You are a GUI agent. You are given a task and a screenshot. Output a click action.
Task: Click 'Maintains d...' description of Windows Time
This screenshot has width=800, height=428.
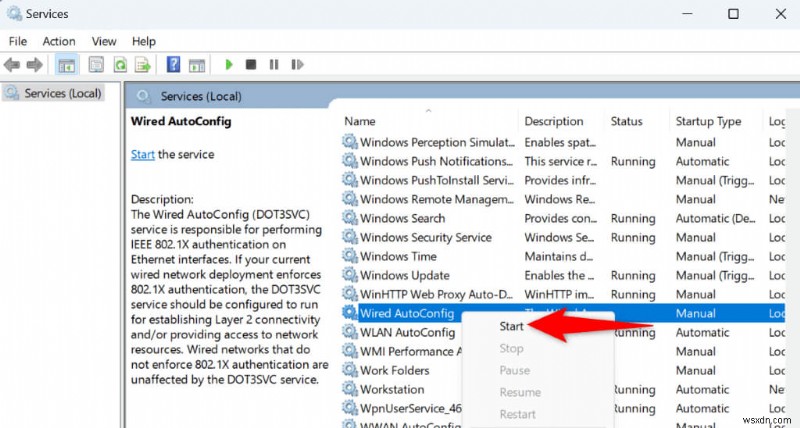click(558, 257)
